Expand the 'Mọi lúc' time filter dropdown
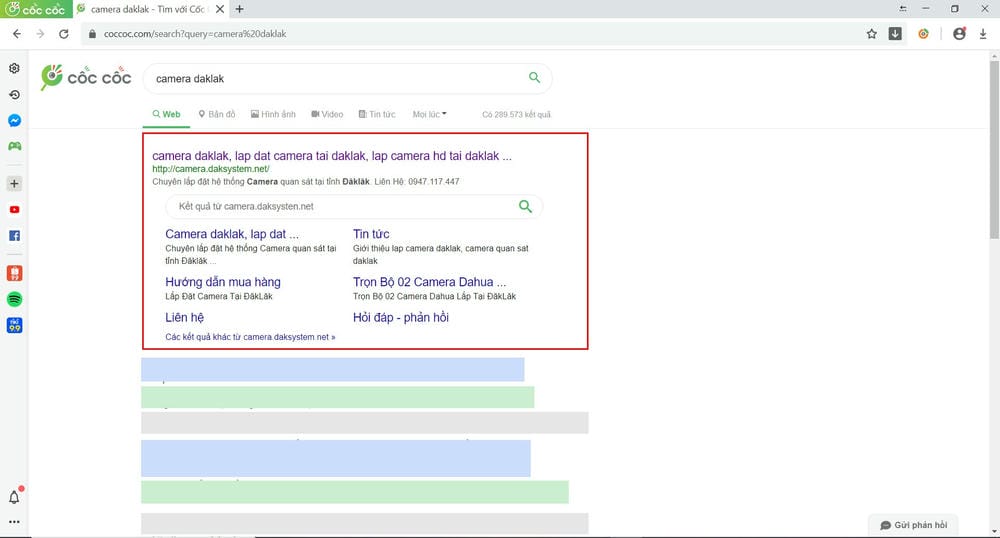 coord(430,114)
